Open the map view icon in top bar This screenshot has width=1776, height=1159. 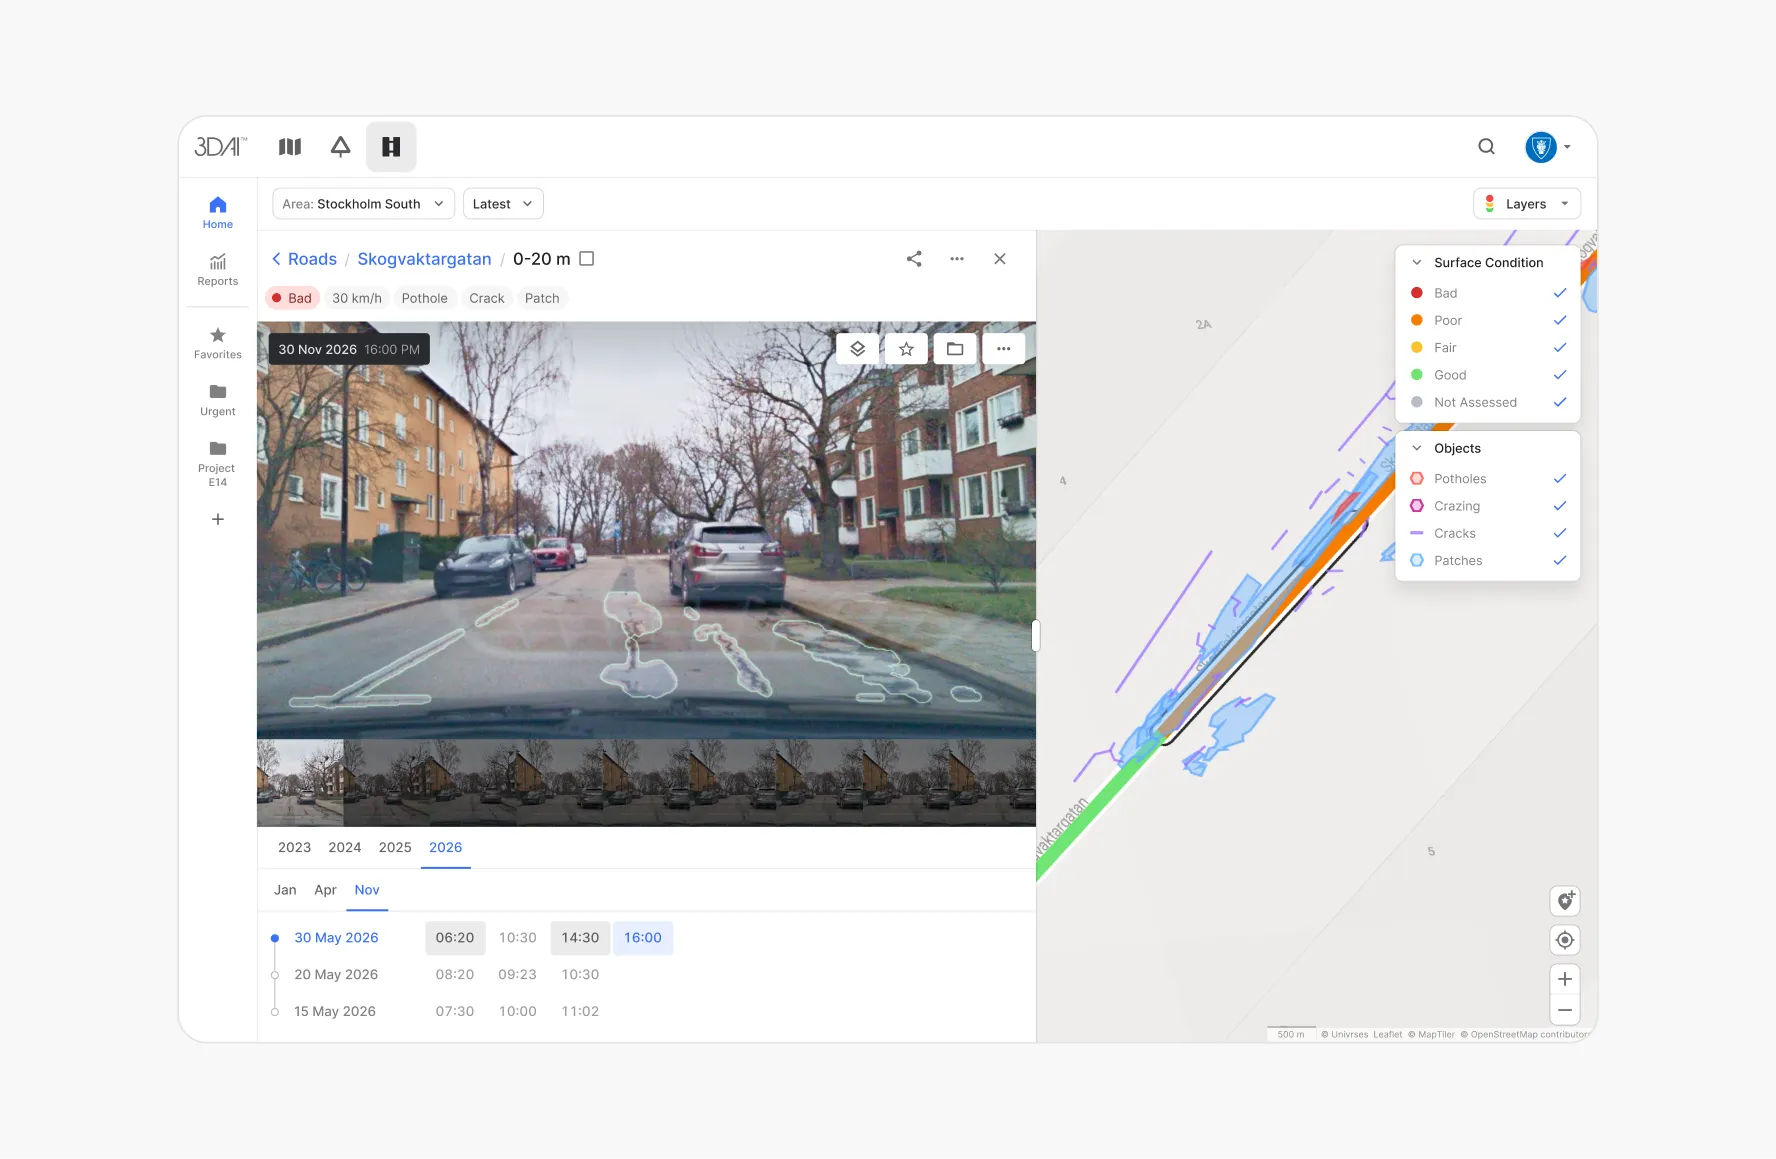290,147
